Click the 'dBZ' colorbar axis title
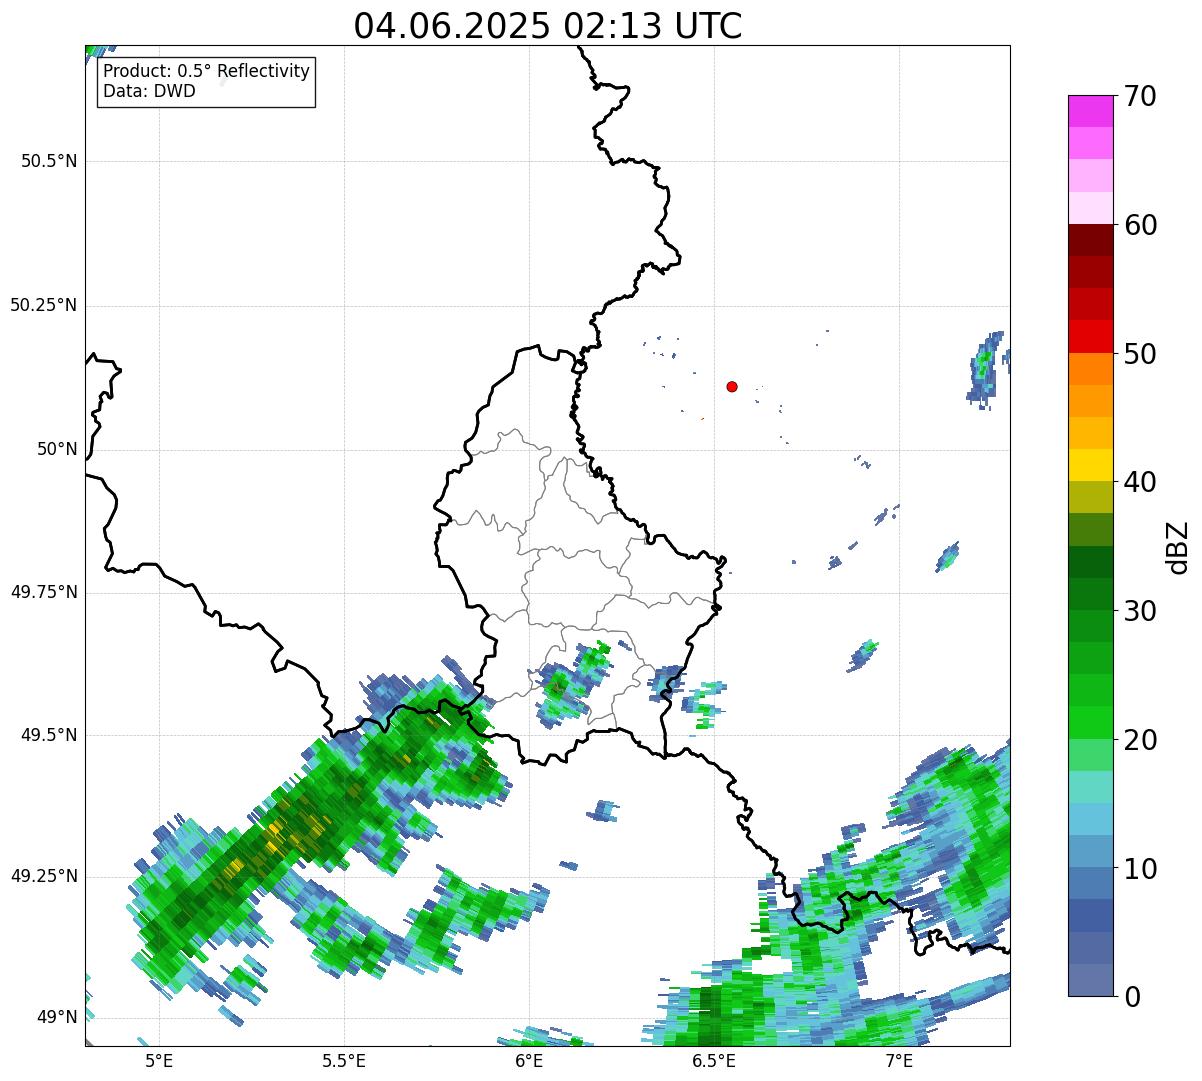 (1178, 546)
